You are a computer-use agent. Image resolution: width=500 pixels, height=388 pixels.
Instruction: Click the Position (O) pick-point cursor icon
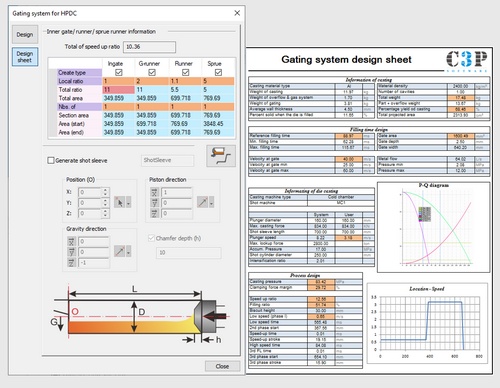[x=119, y=202]
